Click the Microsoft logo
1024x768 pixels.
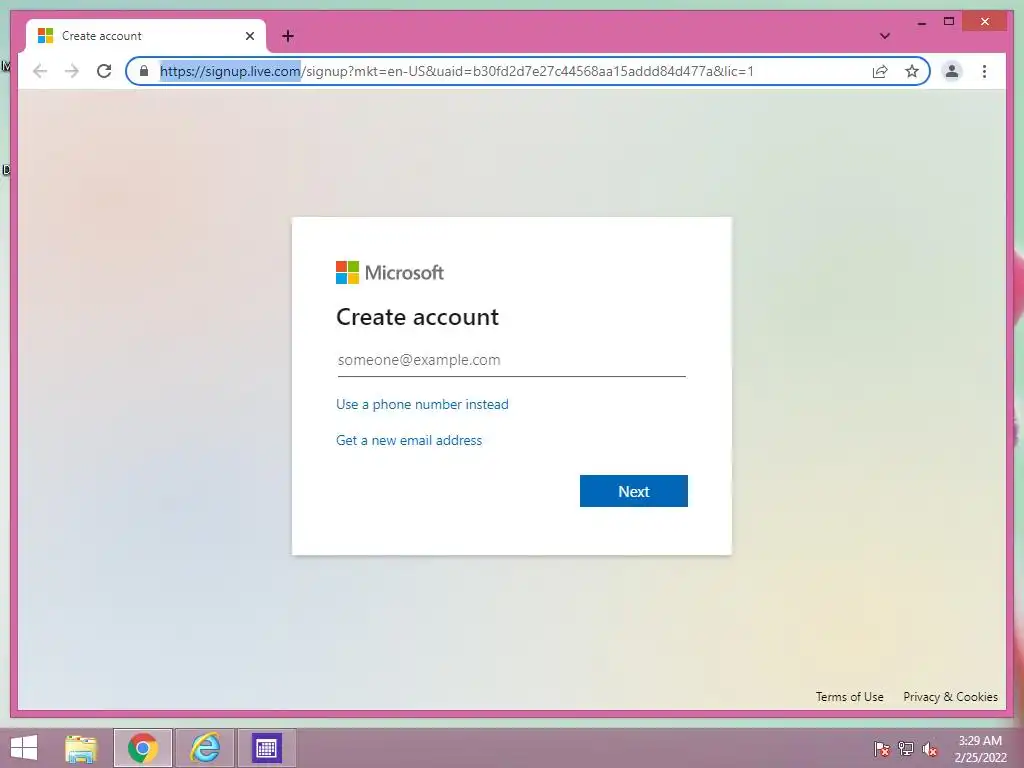tap(390, 272)
